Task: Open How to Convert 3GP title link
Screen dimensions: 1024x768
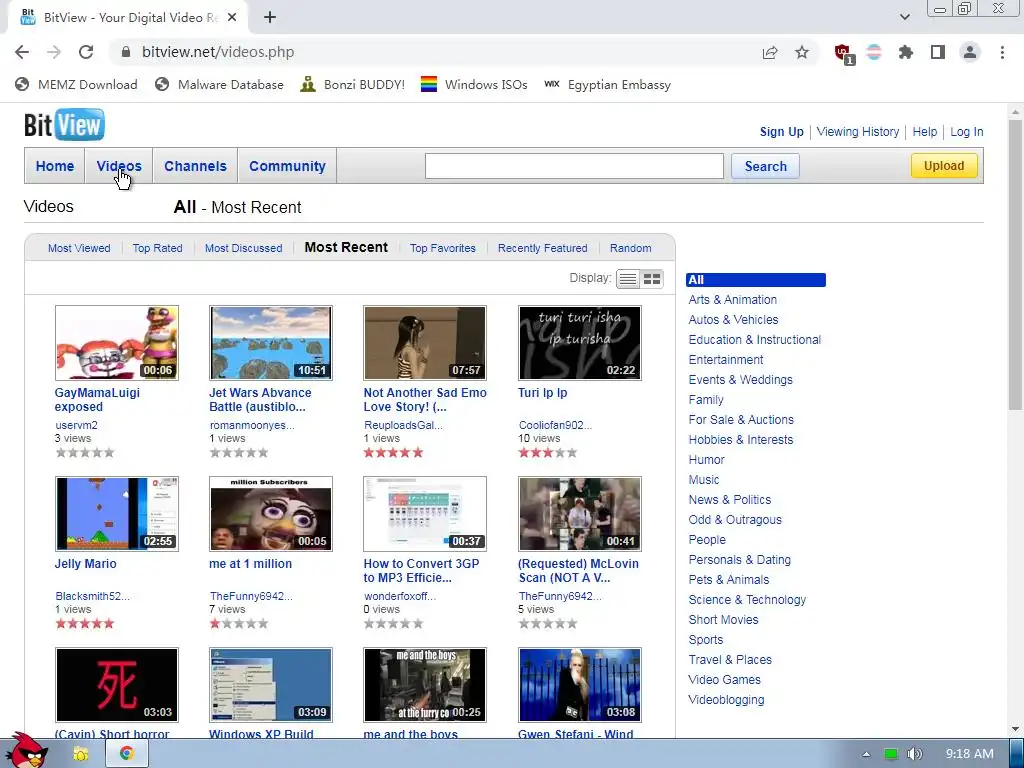Action: click(421, 571)
